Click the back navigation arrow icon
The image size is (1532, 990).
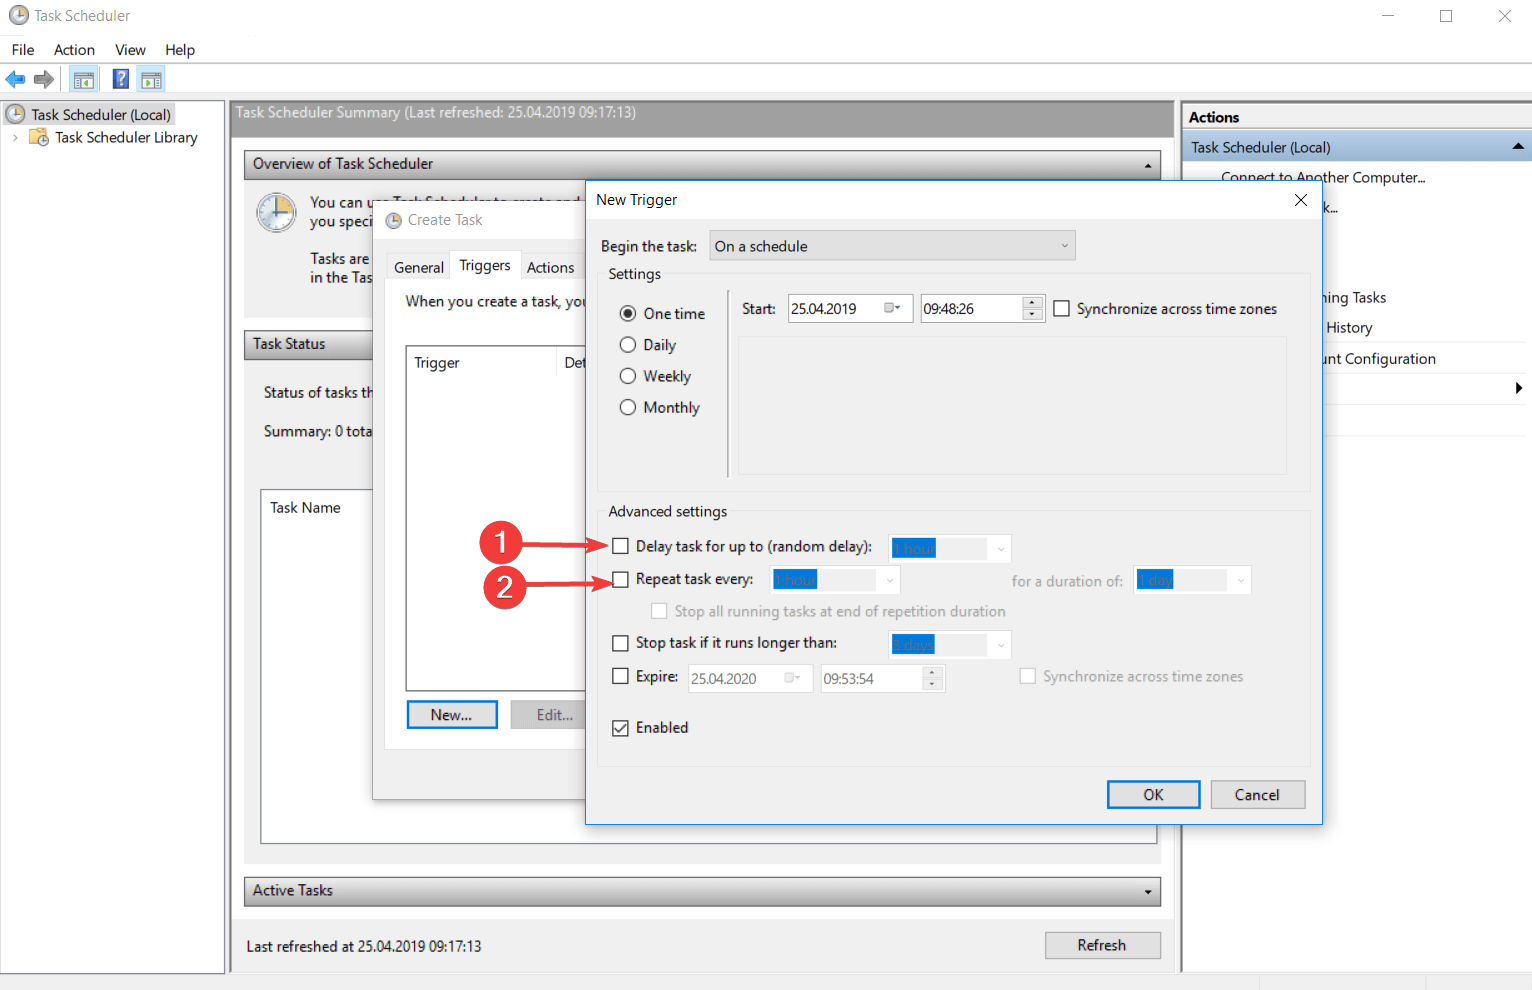pos(15,79)
